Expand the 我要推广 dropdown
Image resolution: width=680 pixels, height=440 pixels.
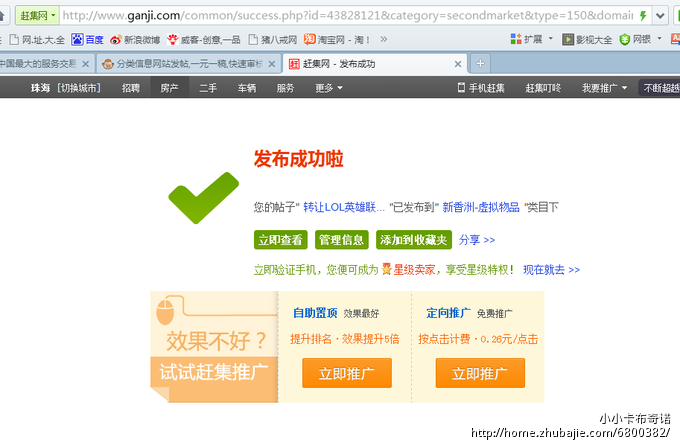[605, 88]
